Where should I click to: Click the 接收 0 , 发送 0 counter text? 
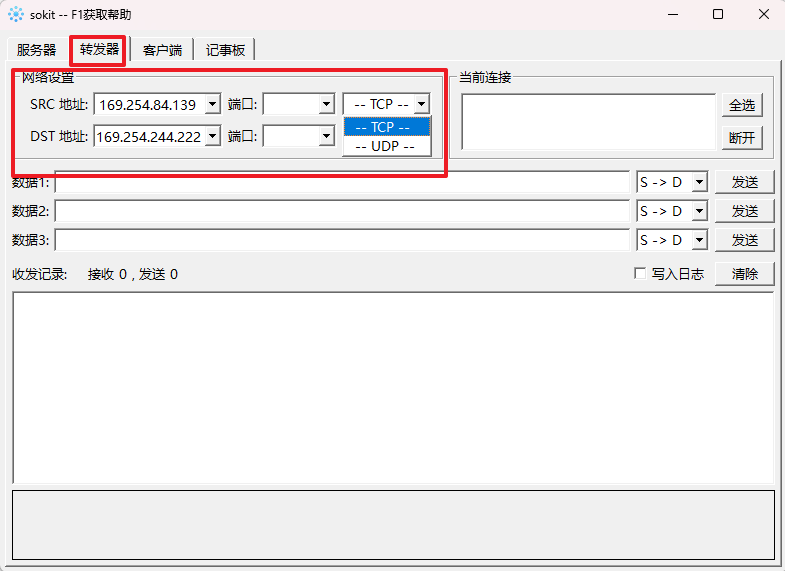[133, 274]
